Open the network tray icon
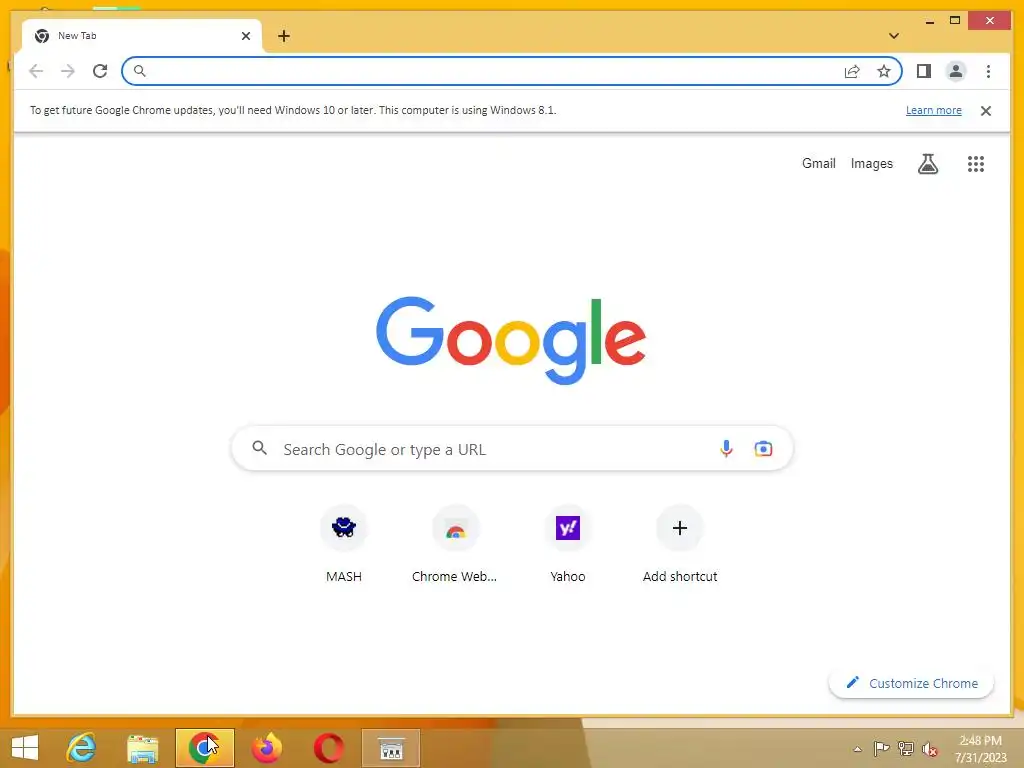Screen dimensions: 1024x768 905,748
